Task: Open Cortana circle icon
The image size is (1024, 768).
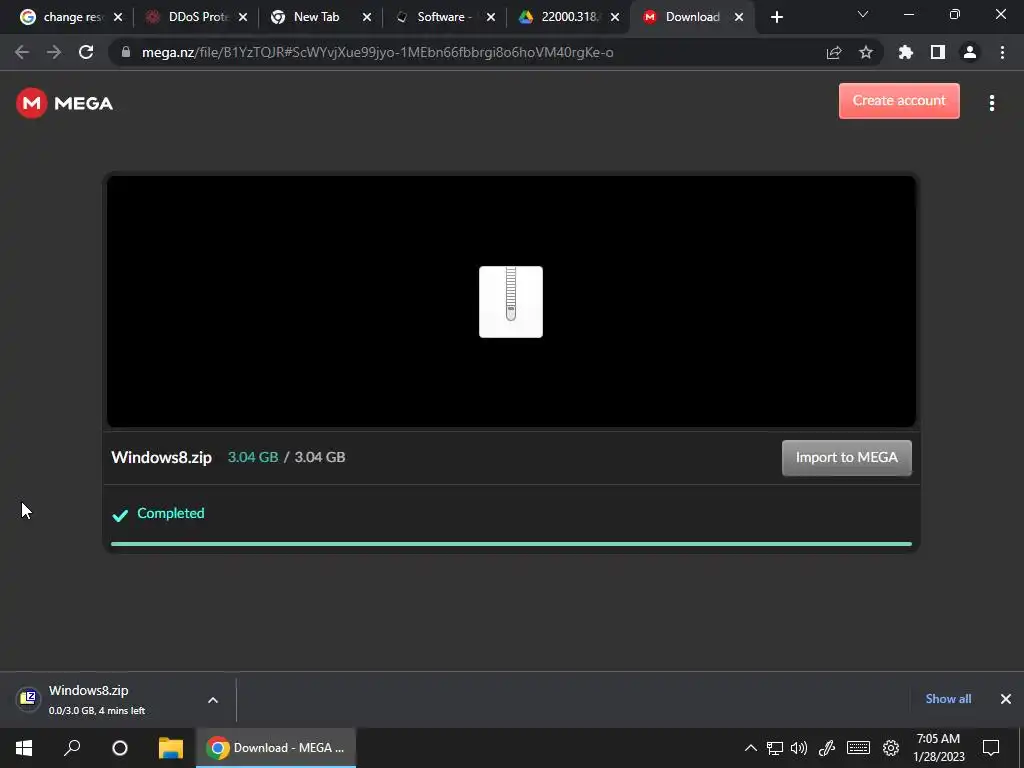Action: (120, 748)
